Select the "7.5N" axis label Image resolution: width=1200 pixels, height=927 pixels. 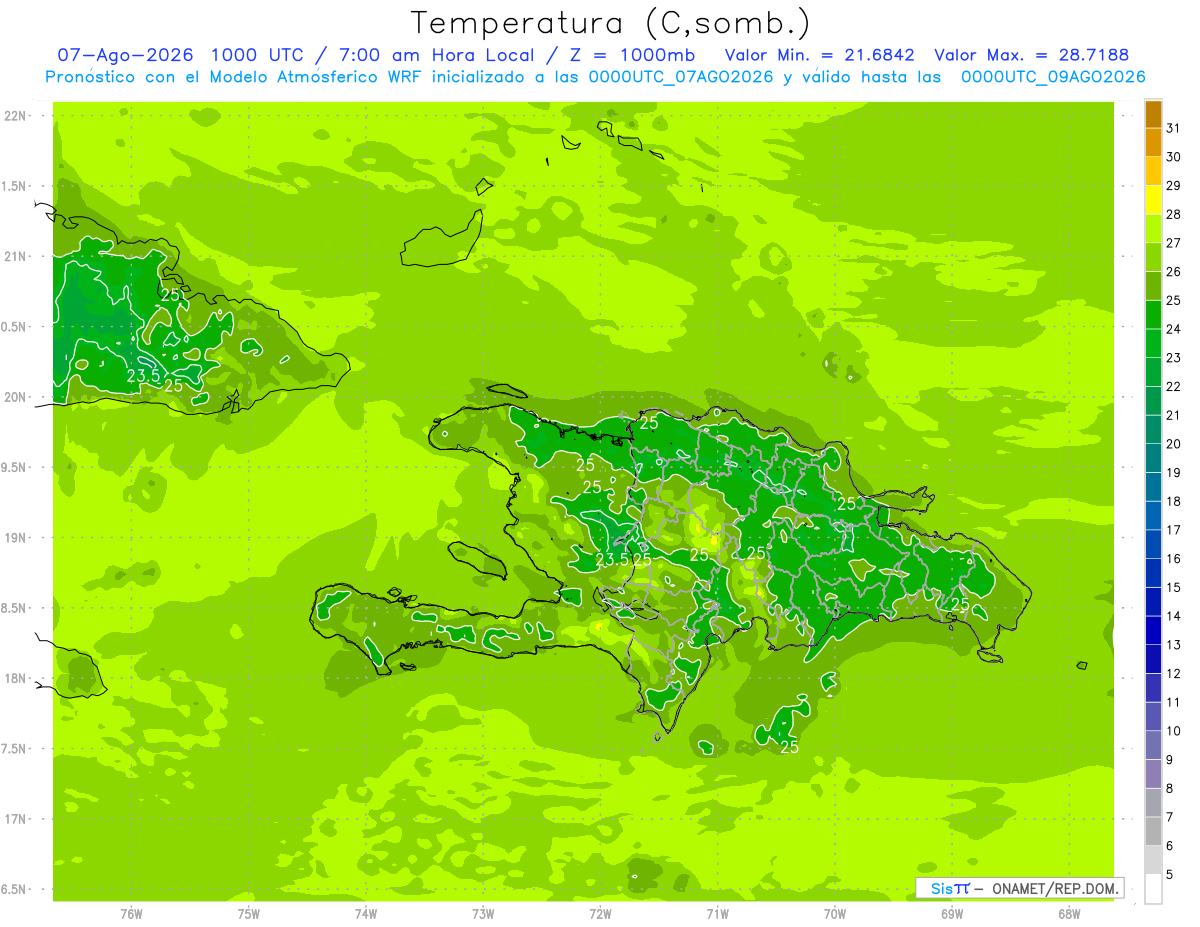[14, 749]
